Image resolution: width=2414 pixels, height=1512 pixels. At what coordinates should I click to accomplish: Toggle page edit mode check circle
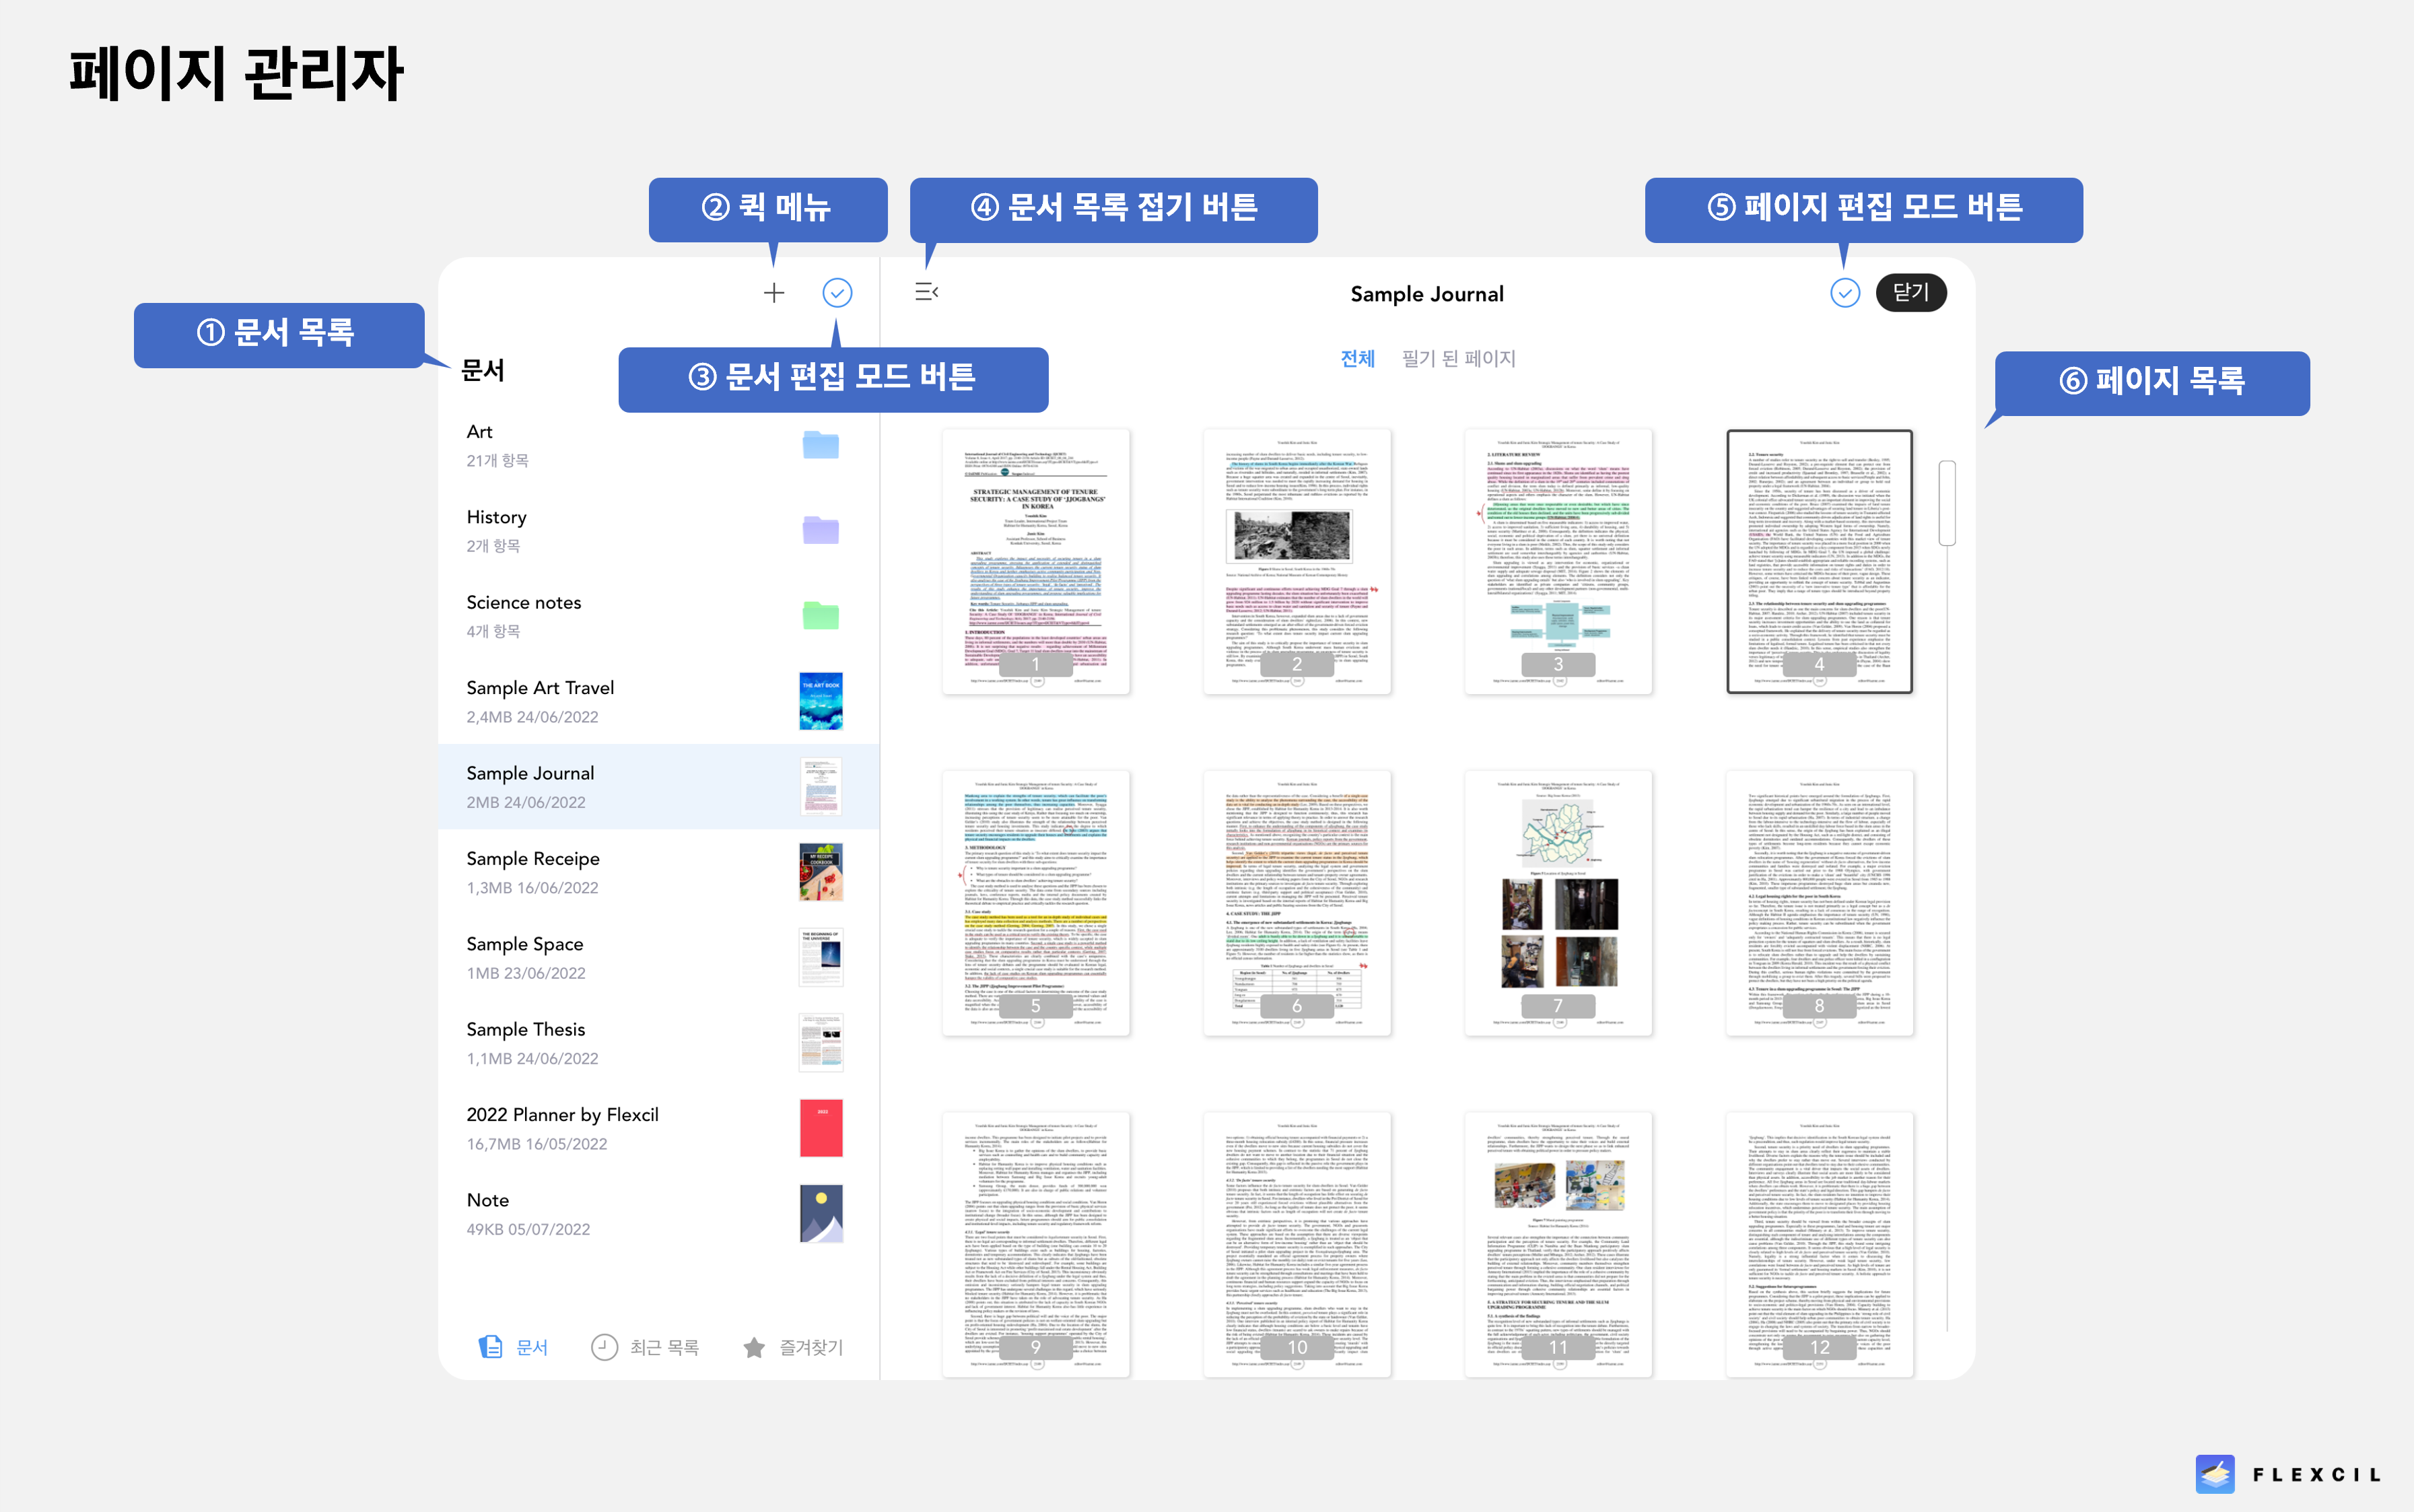coord(1845,293)
